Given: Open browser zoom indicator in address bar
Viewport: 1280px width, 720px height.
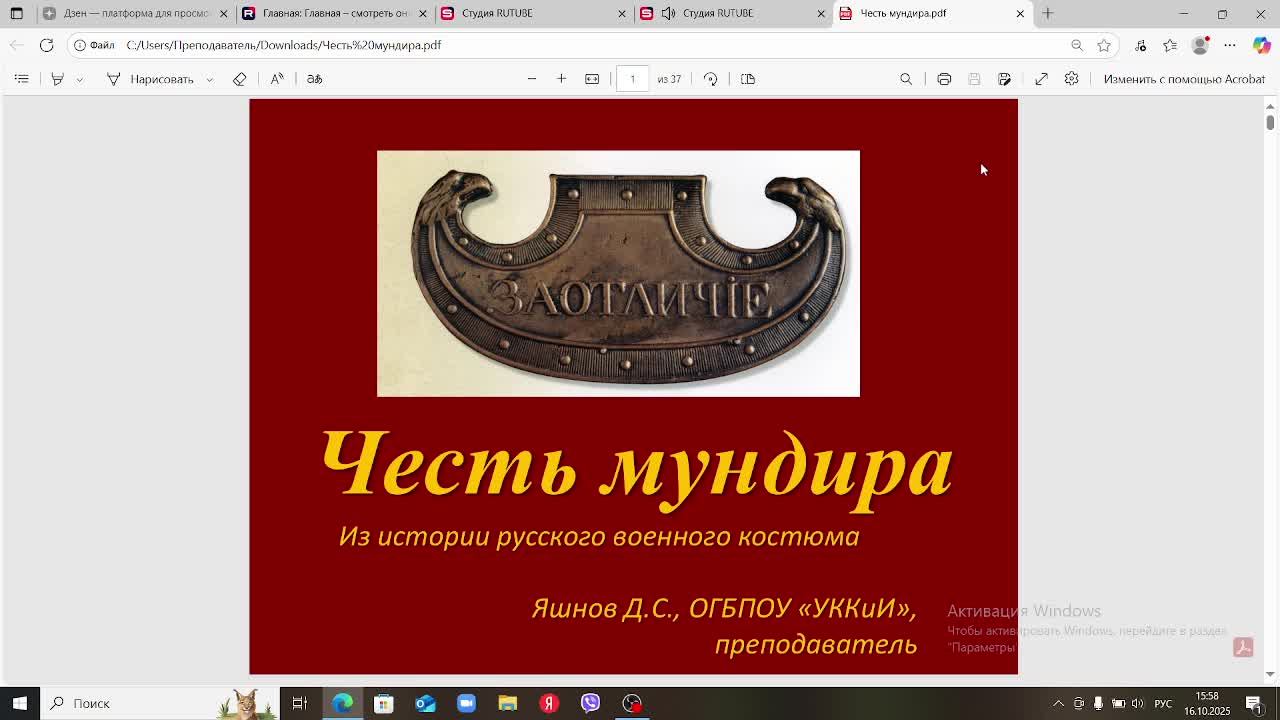Looking at the screenshot, I should [x=1077, y=45].
